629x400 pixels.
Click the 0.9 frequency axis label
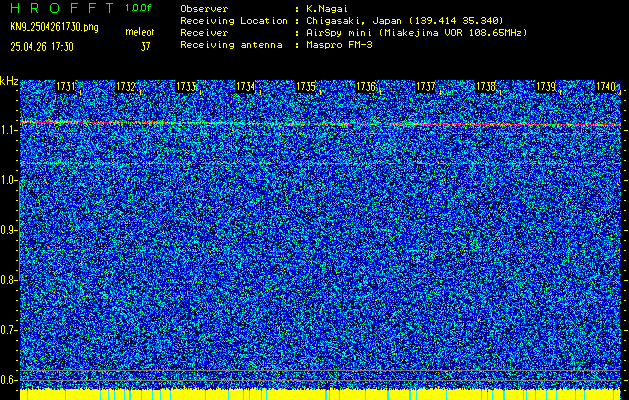7,230
